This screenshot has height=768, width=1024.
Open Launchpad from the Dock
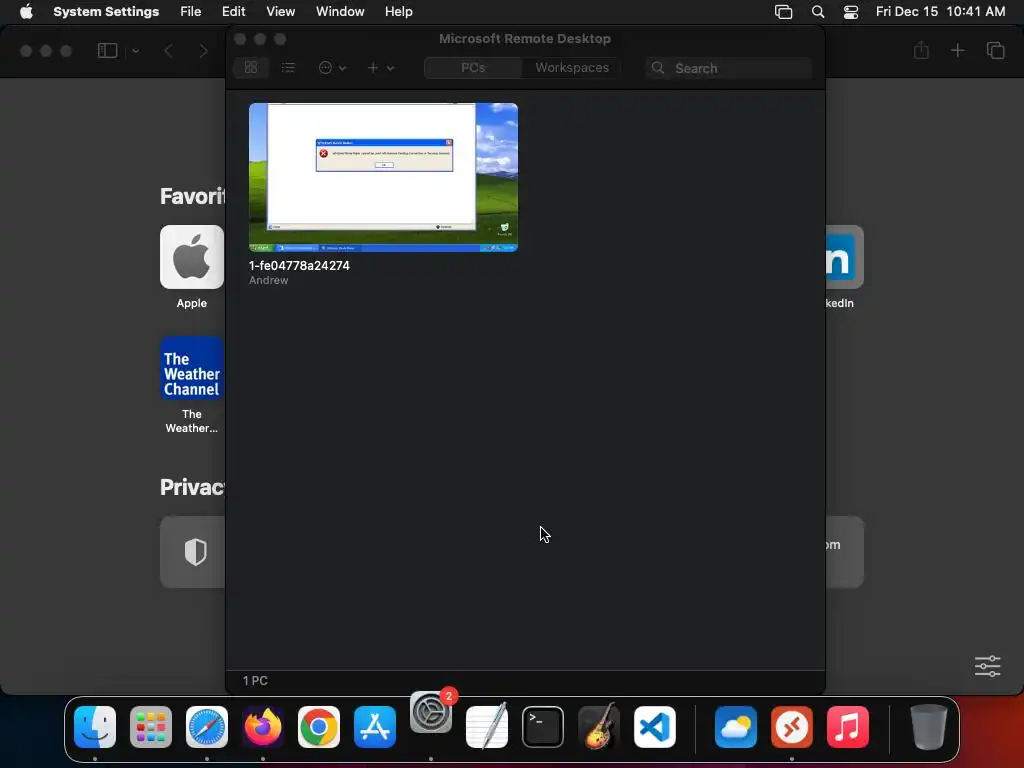pyautogui.click(x=151, y=727)
